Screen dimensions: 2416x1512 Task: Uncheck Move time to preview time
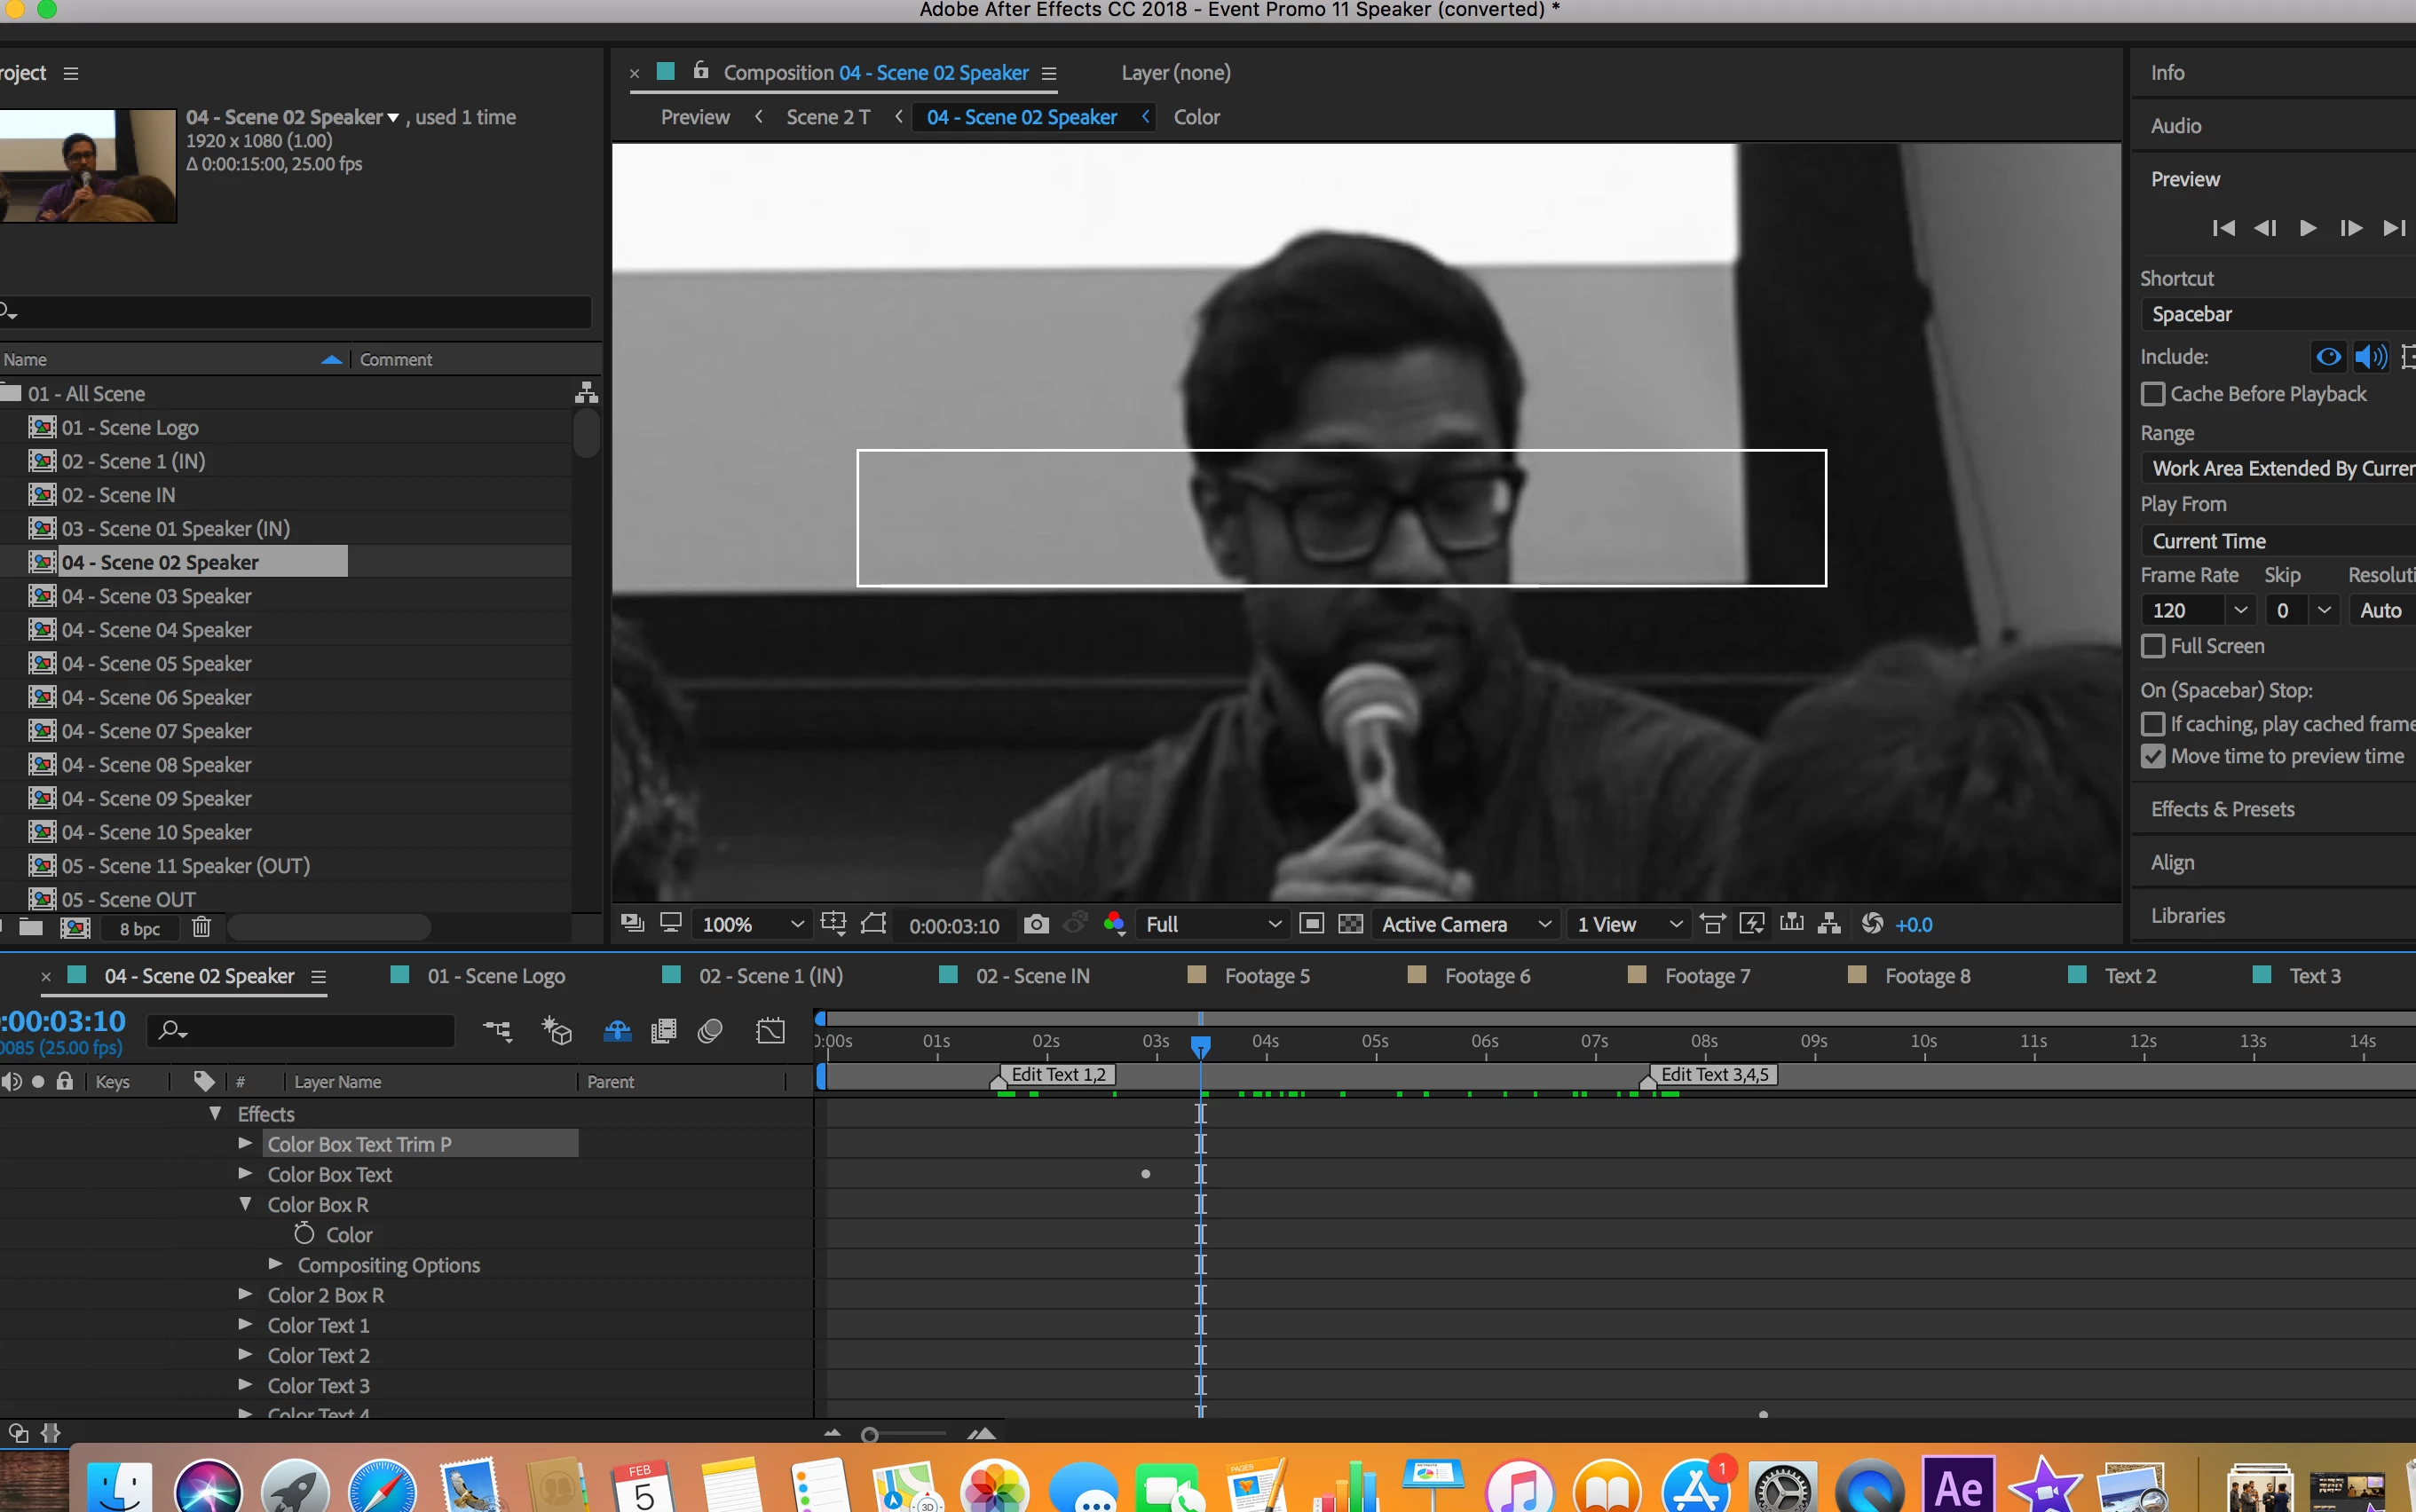[2153, 756]
